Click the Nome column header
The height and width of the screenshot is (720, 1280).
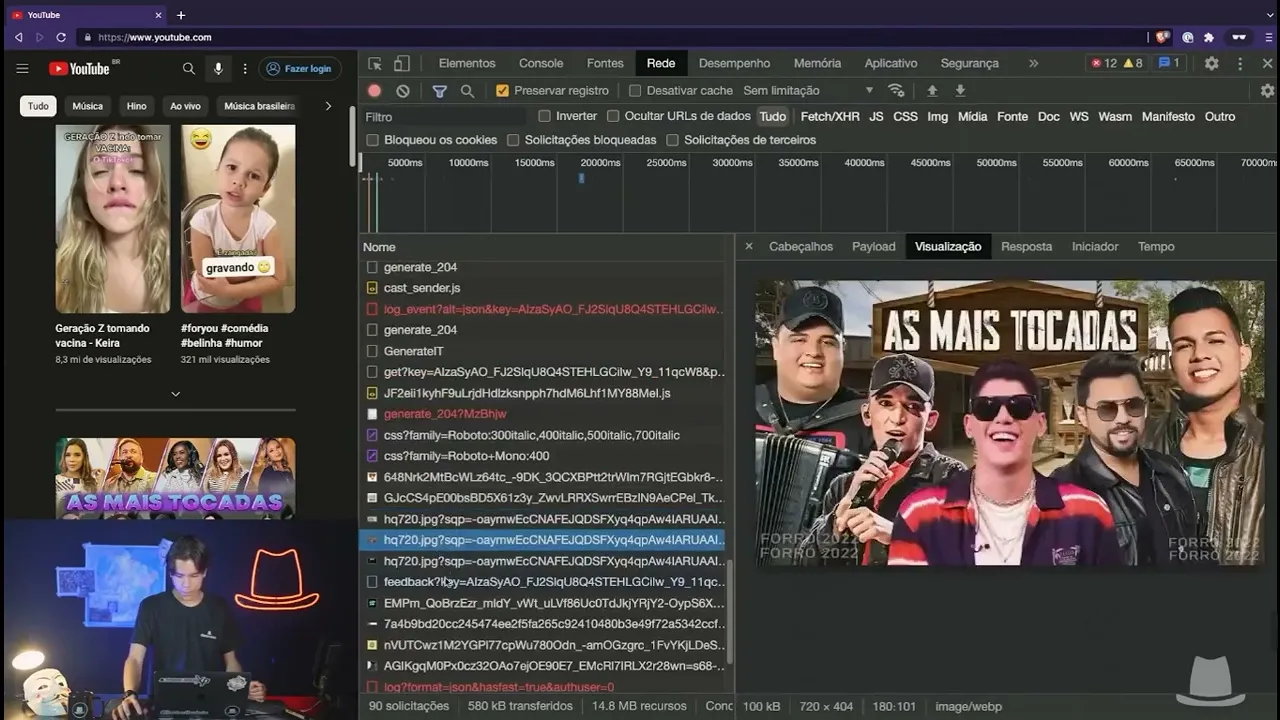[x=546, y=246]
